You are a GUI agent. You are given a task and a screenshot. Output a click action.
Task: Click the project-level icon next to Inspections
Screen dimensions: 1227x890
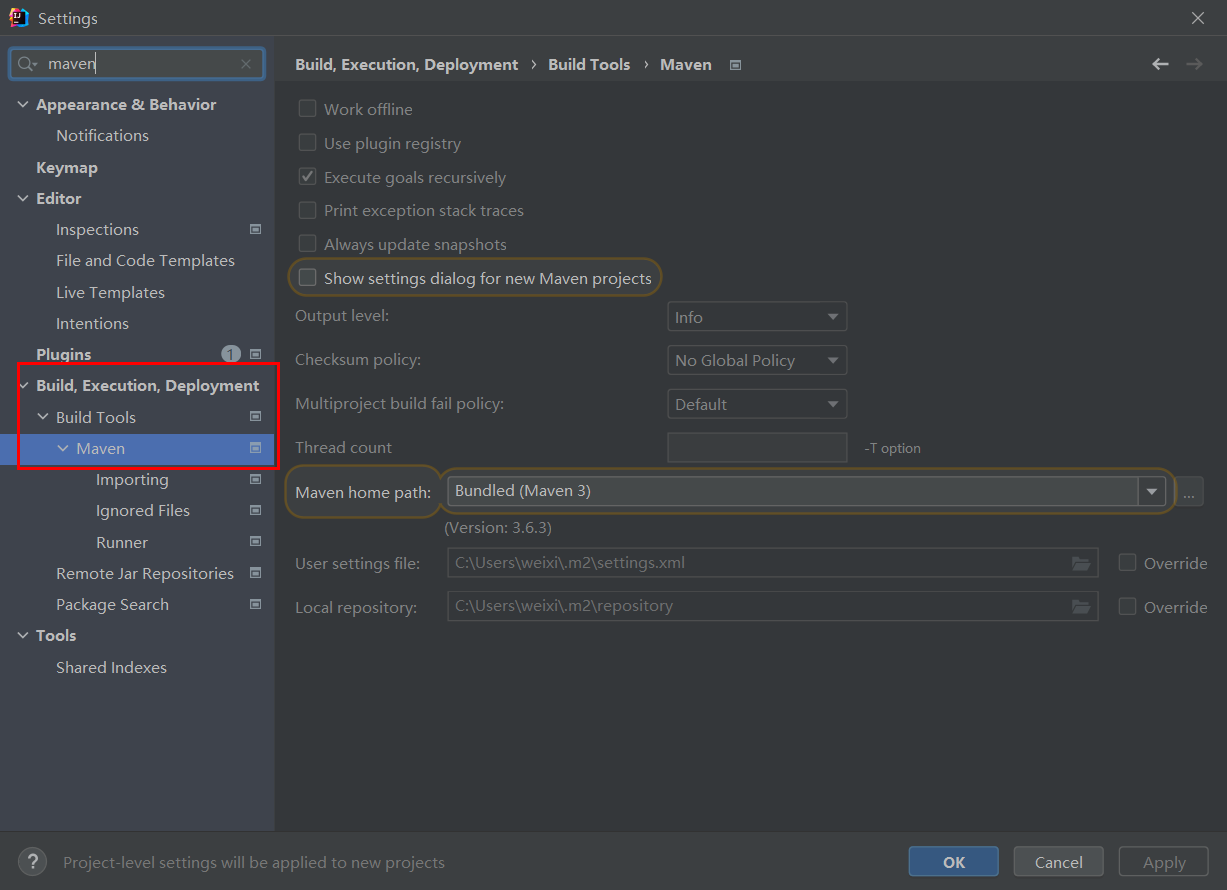tap(255, 229)
